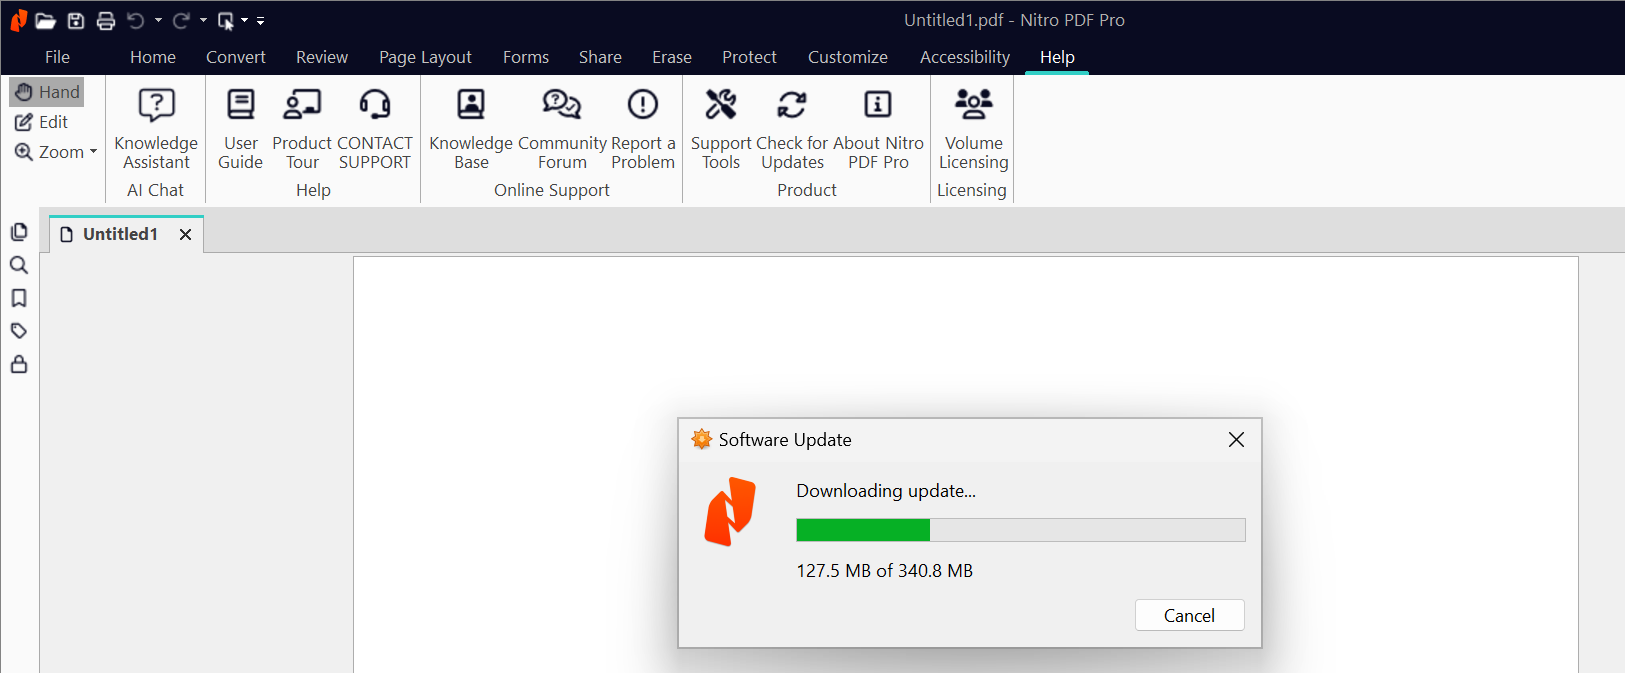The image size is (1625, 673).
Task: Open the Knowledge Assistant AI chat
Action: point(156,129)
